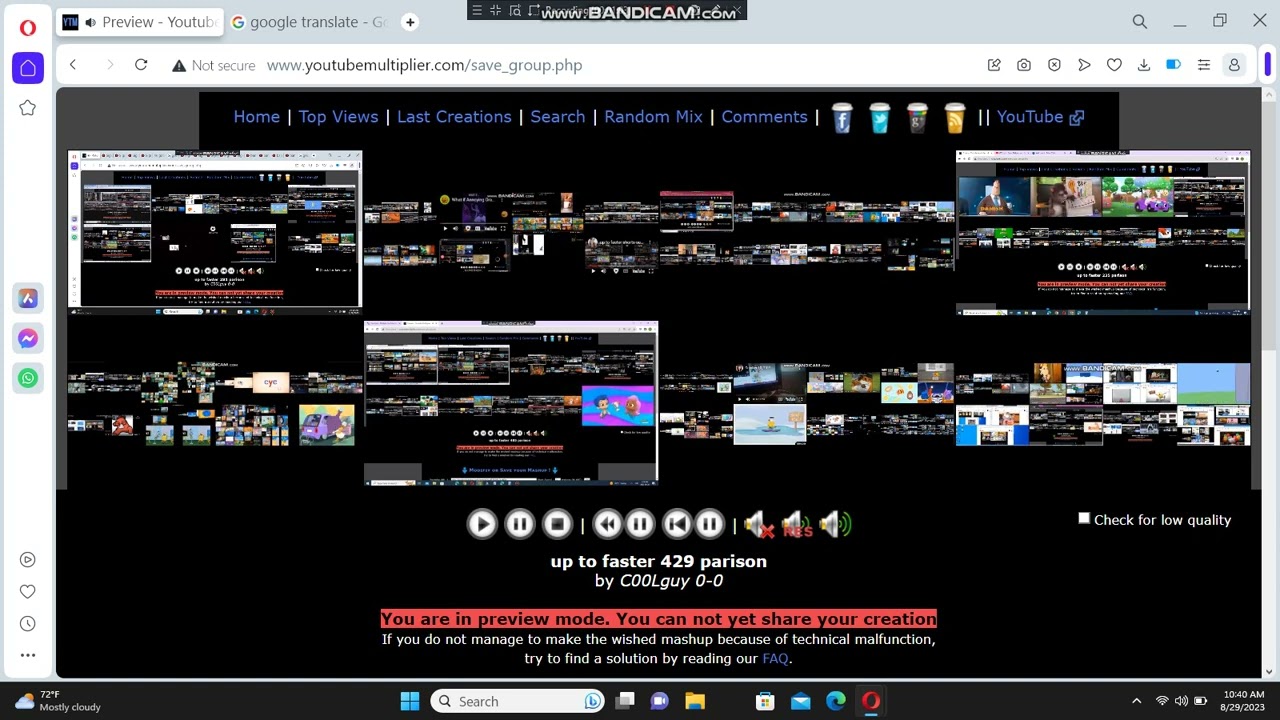Open Messenger in the Opera sidebar
This screenshot has height=720, width=1280.
click(28, 339)
